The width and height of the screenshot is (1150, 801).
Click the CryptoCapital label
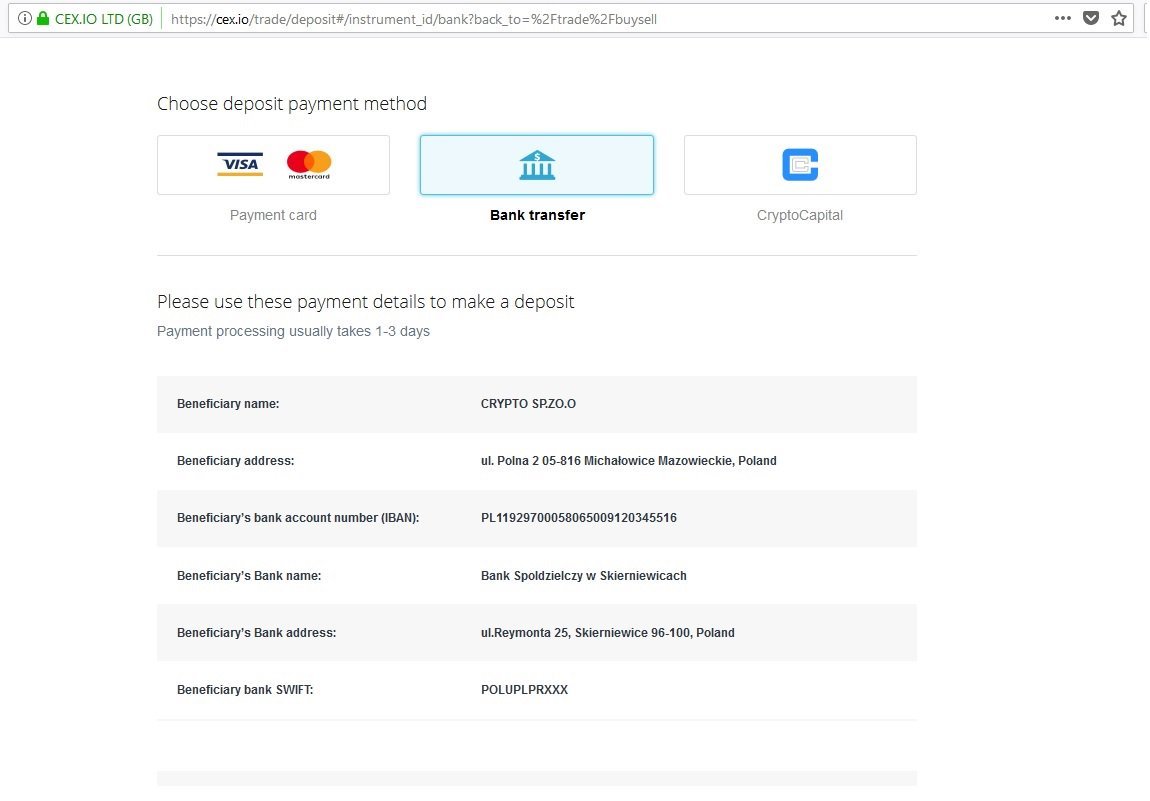click(x=800, y=215)
